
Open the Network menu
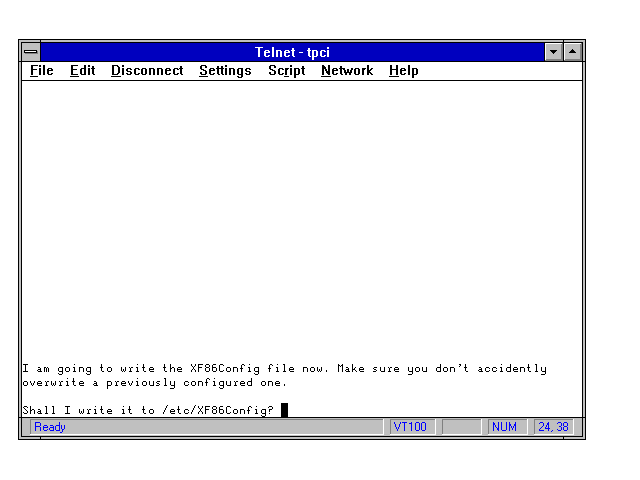(x=346, y=71)
